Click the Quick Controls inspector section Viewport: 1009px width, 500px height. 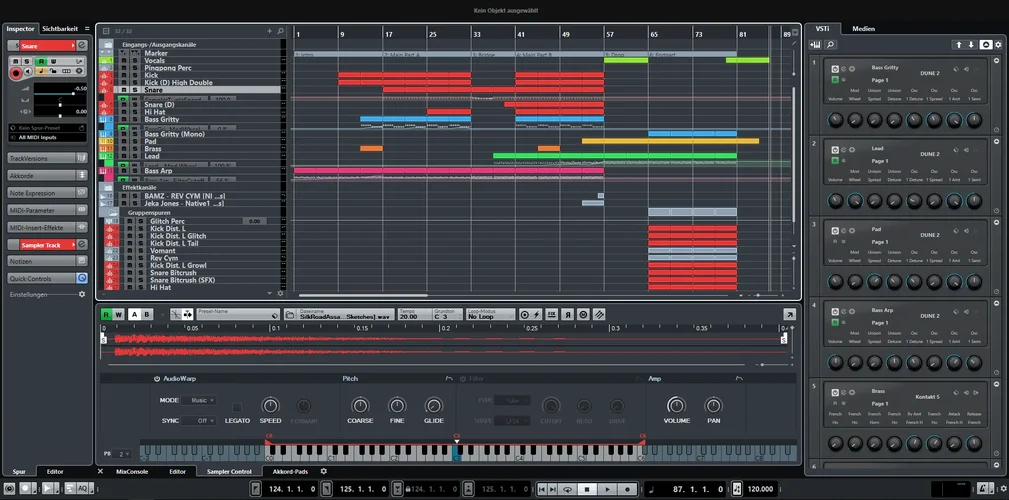click(x=47, y=278)
